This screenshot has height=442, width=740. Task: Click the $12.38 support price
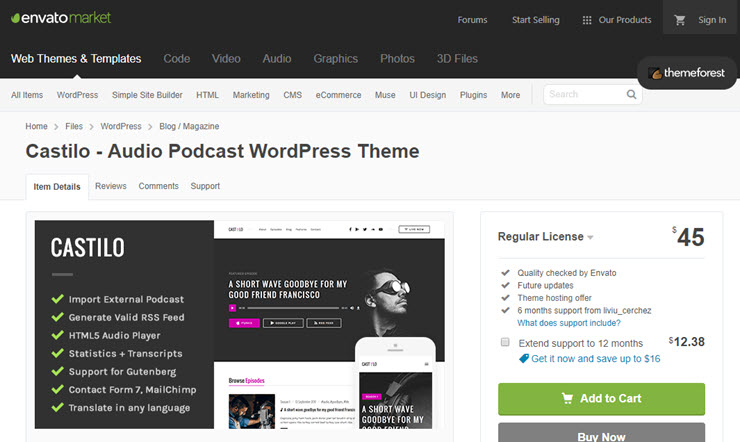tap(686, 342)
